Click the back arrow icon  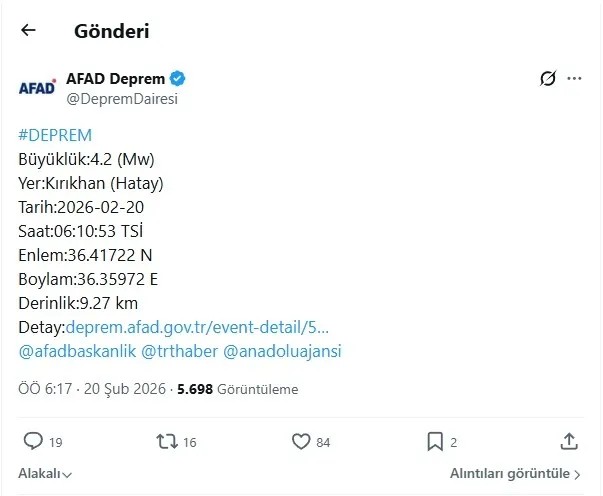[x=28, y=30]
